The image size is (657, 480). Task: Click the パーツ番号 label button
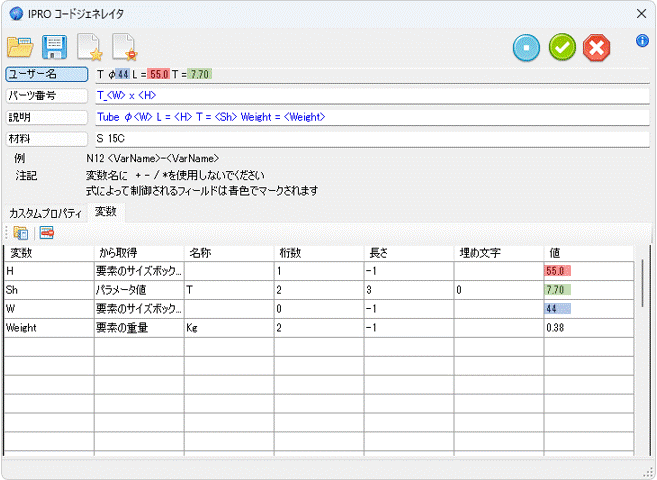point(46,96)
